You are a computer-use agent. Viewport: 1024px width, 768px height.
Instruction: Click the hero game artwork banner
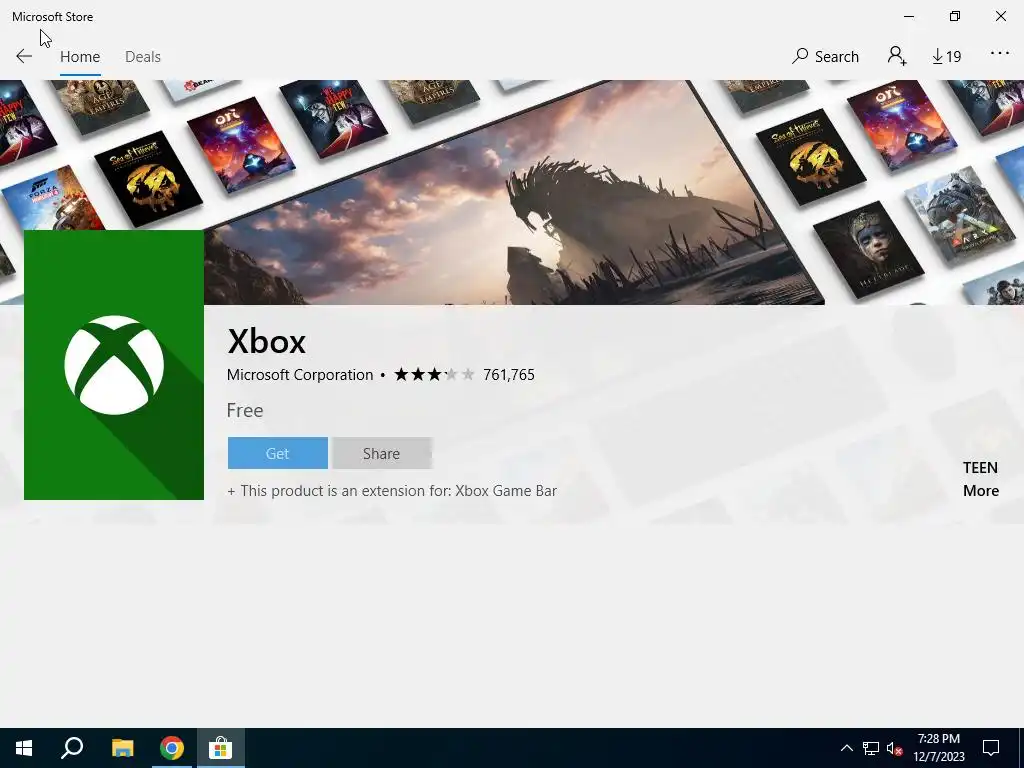pyautogui.click(x=512, y=192)
